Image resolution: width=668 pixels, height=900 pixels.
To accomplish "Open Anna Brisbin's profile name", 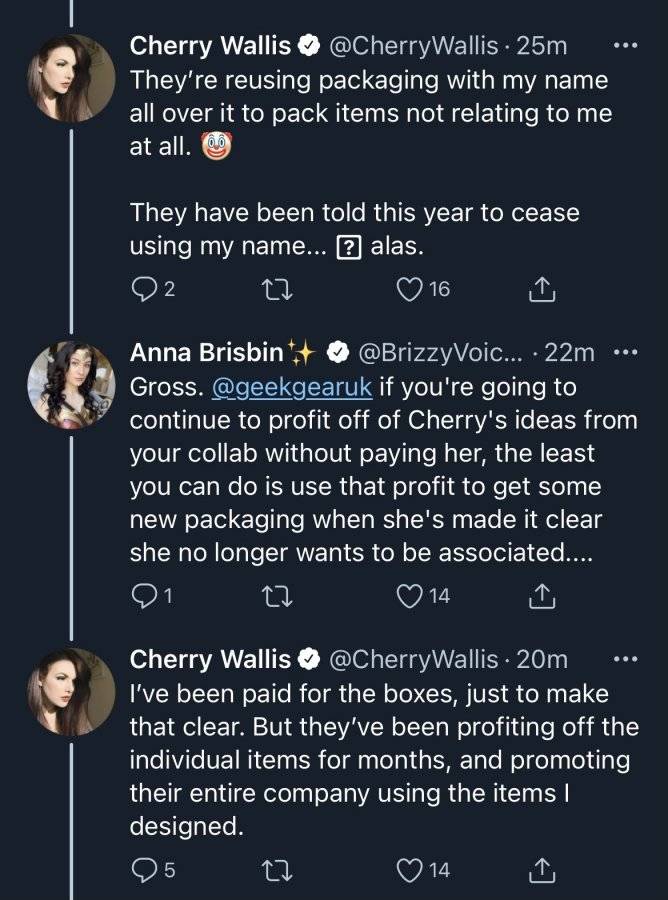I will (x=207, y=352).
